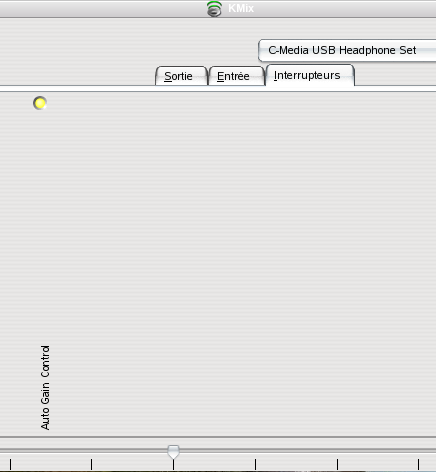Click the KMix speaker icon in title bar
The image size is (436, 472).
coord(214,9)
